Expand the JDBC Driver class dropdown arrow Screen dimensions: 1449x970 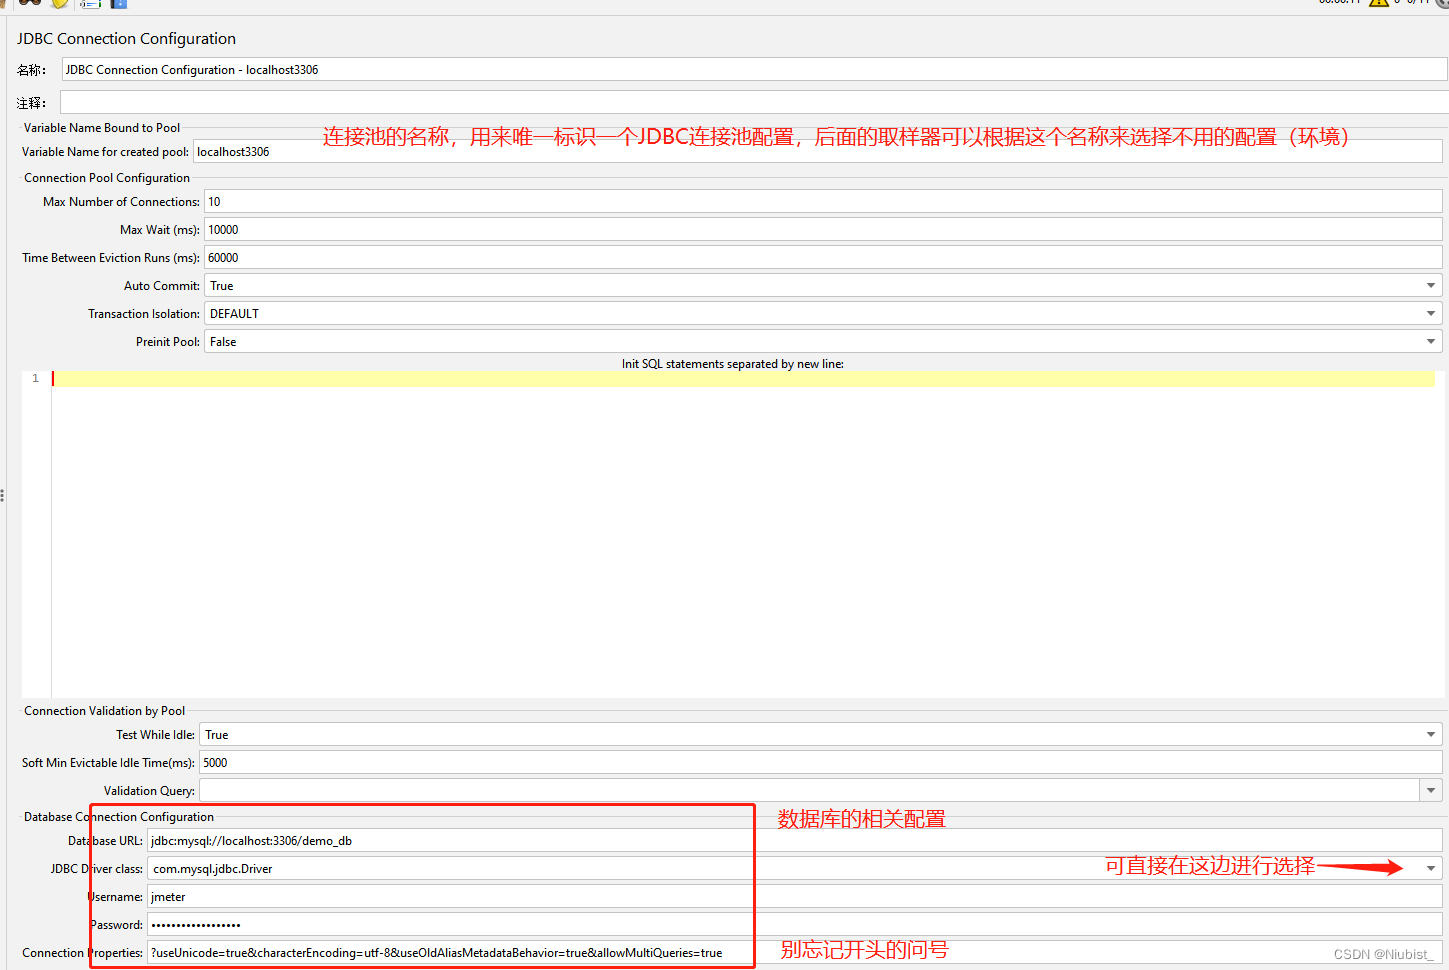(1431, 868)
